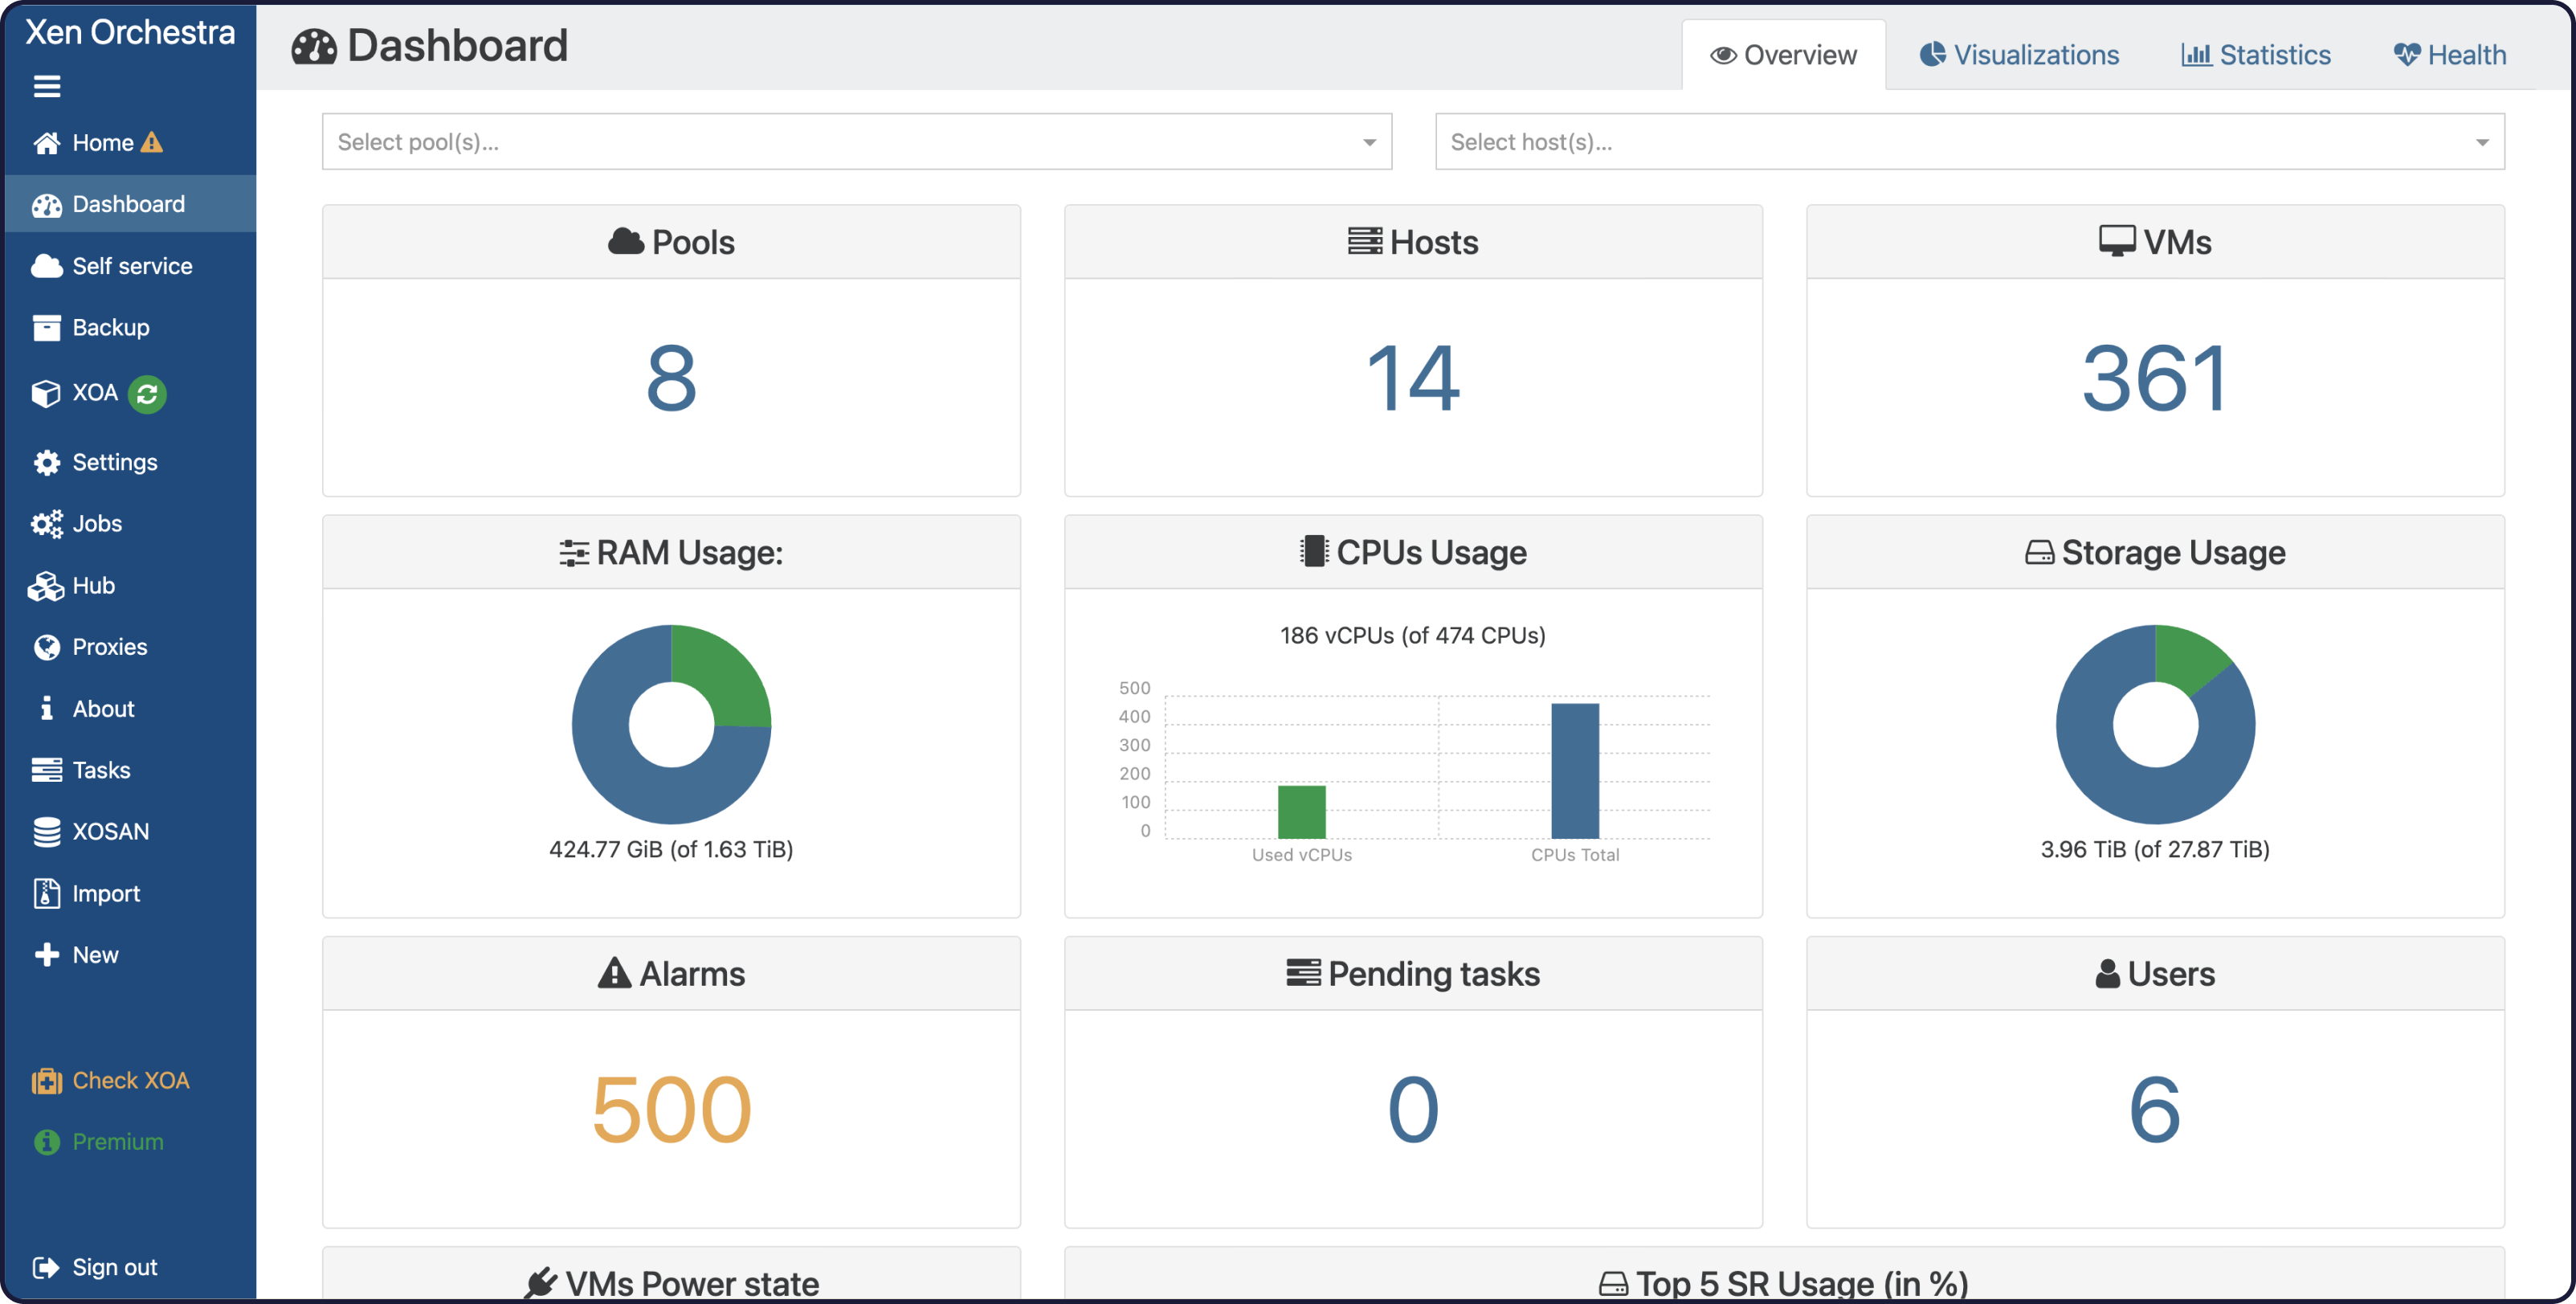
Task: Click the Home house icon
Action: [47, 143]
